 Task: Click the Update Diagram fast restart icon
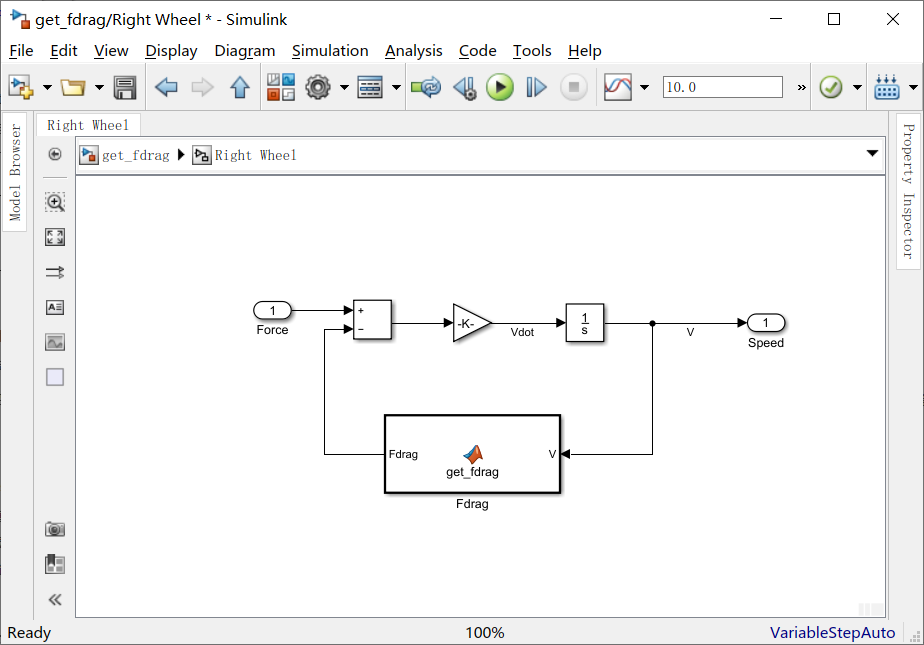426,87
